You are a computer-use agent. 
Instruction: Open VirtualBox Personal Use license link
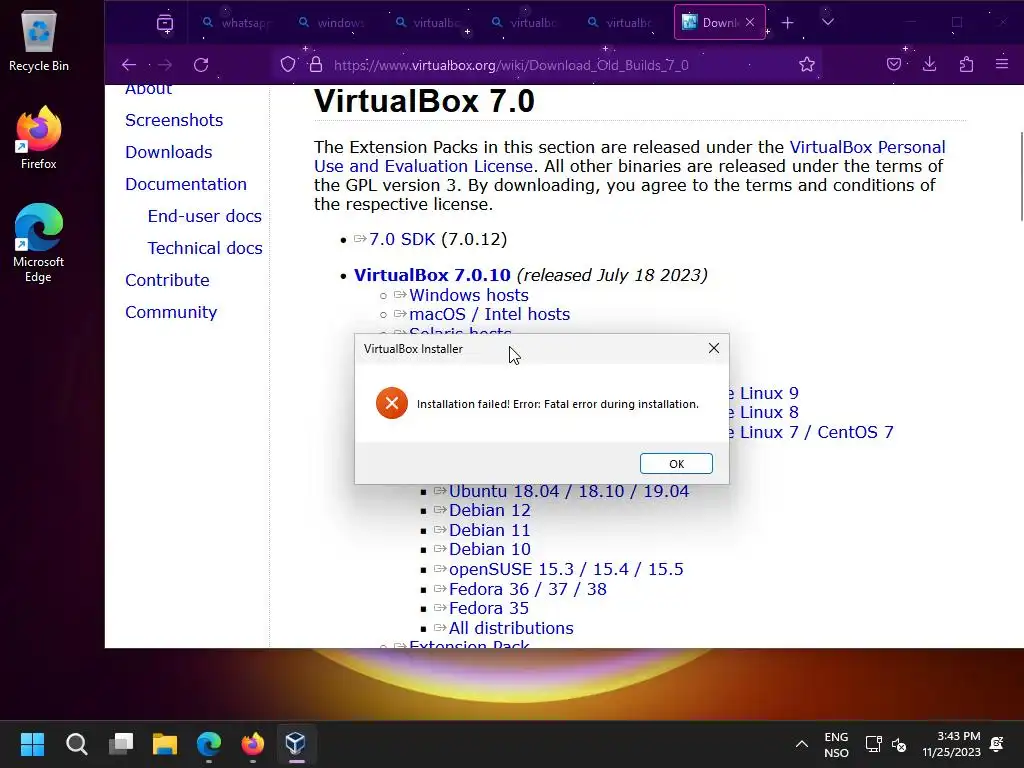(630, 157)
